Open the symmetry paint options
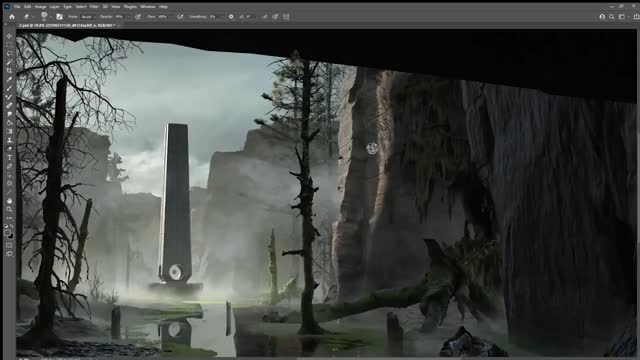This screenshot has height=360, width=640. tap(286, 17)
